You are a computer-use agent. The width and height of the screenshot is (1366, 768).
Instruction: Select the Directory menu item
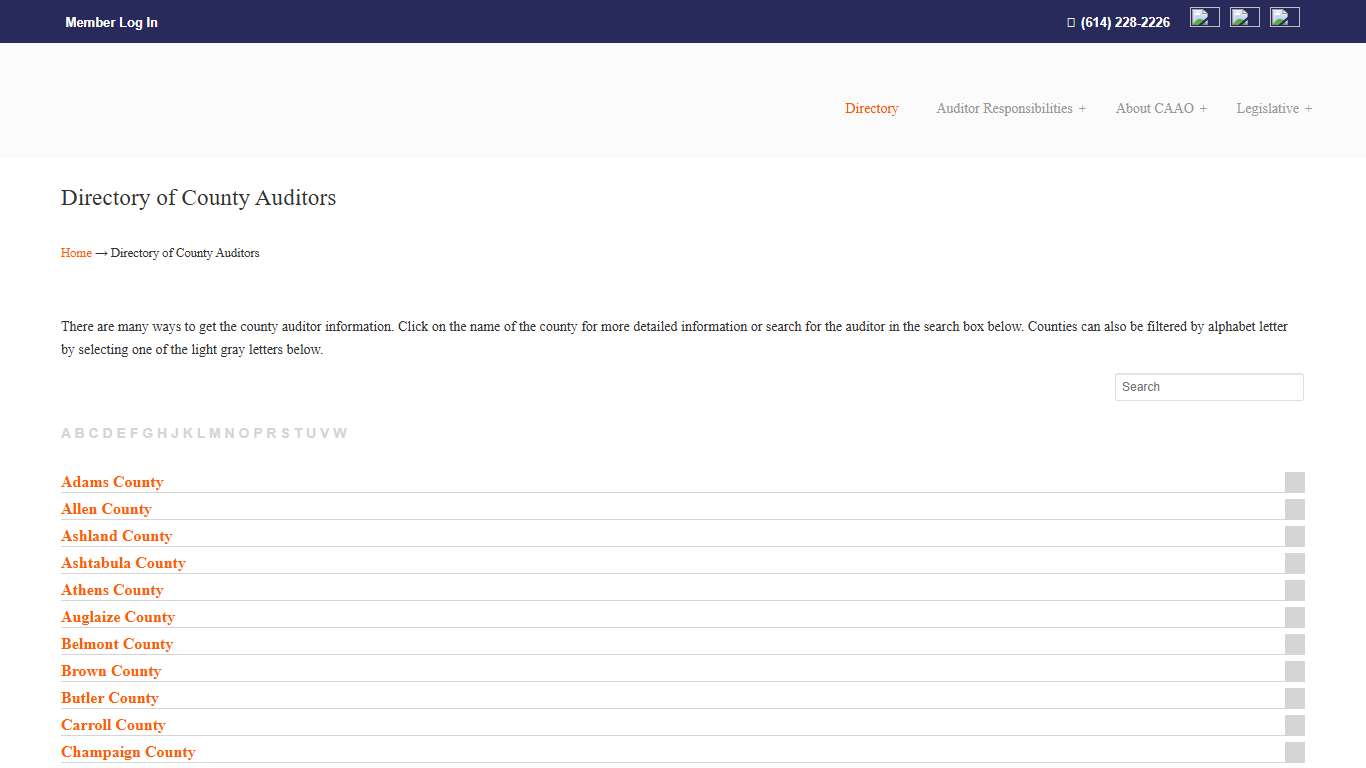pyautogui.click(x=871, y=108)
